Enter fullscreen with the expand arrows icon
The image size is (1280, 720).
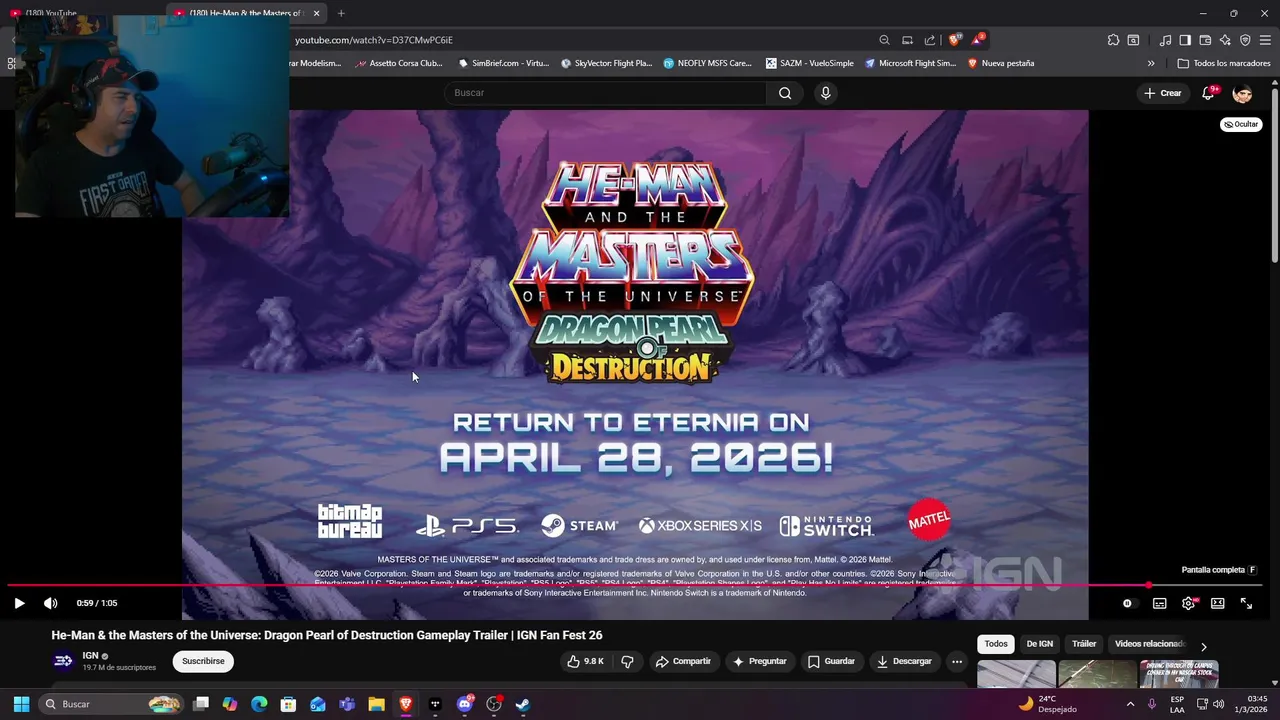point(1246,603)
